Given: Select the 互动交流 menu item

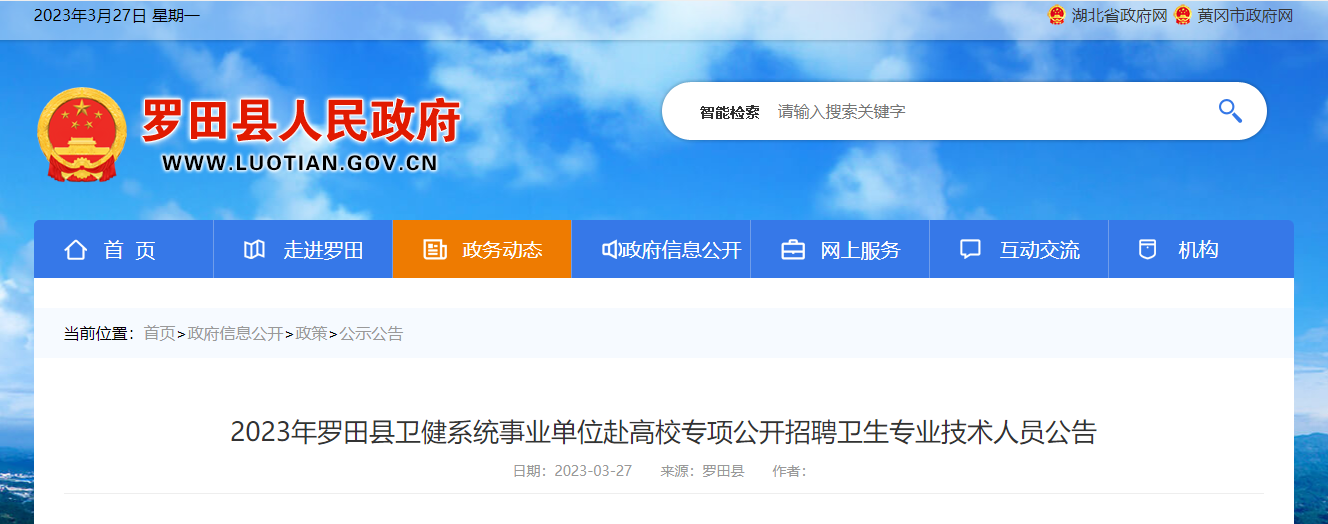Looking at the screenshot, I should tap(1019, 249).
